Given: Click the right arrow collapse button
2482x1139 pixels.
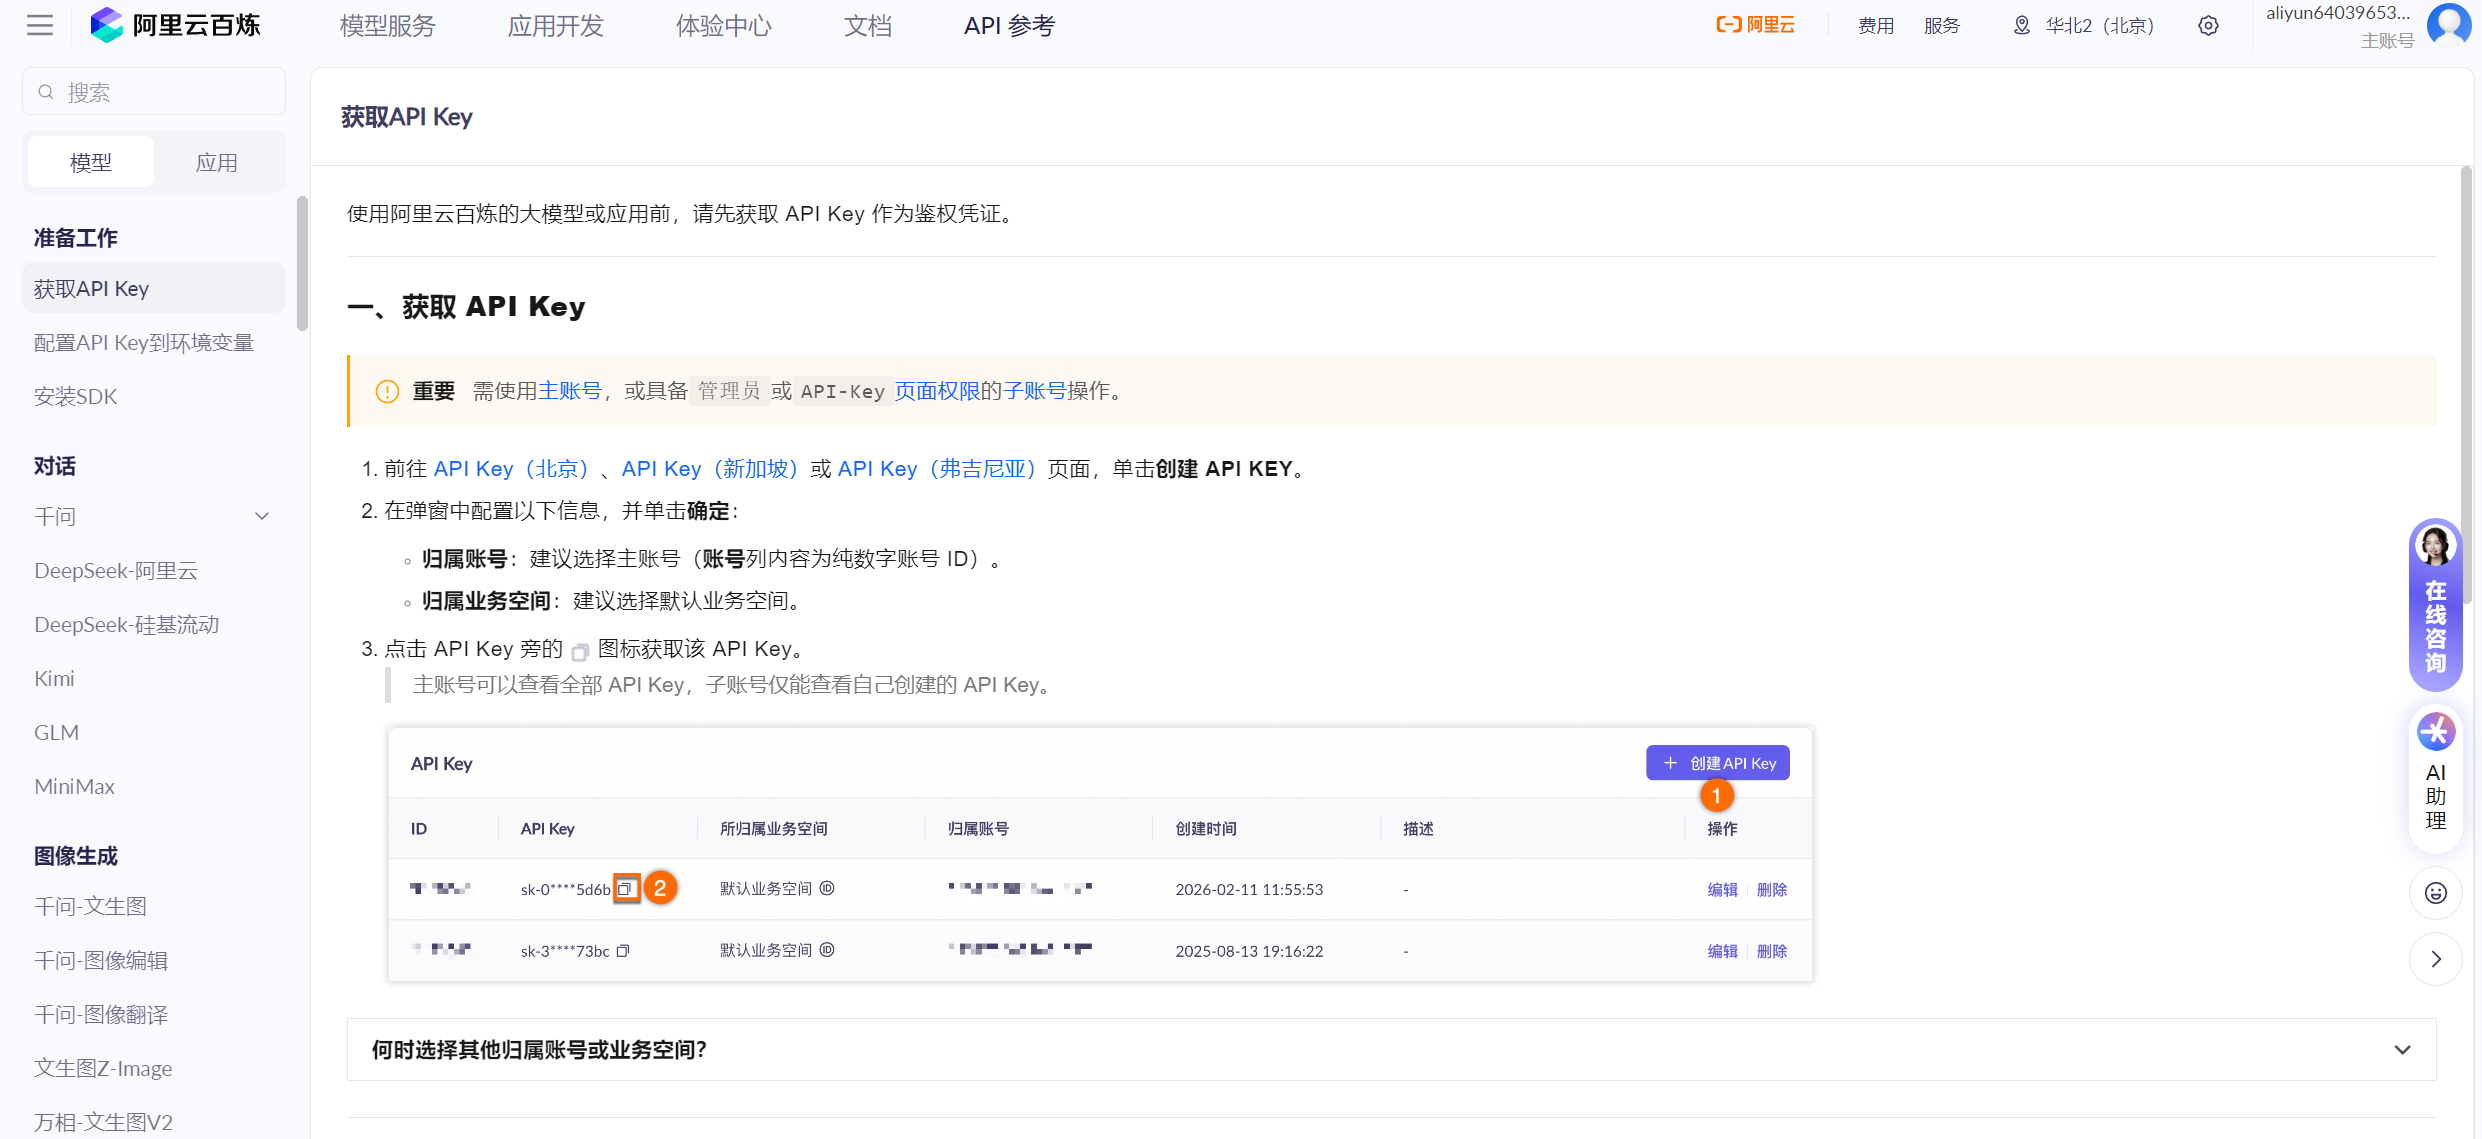Looking at the screenshot, I should tap(2436, 959).
